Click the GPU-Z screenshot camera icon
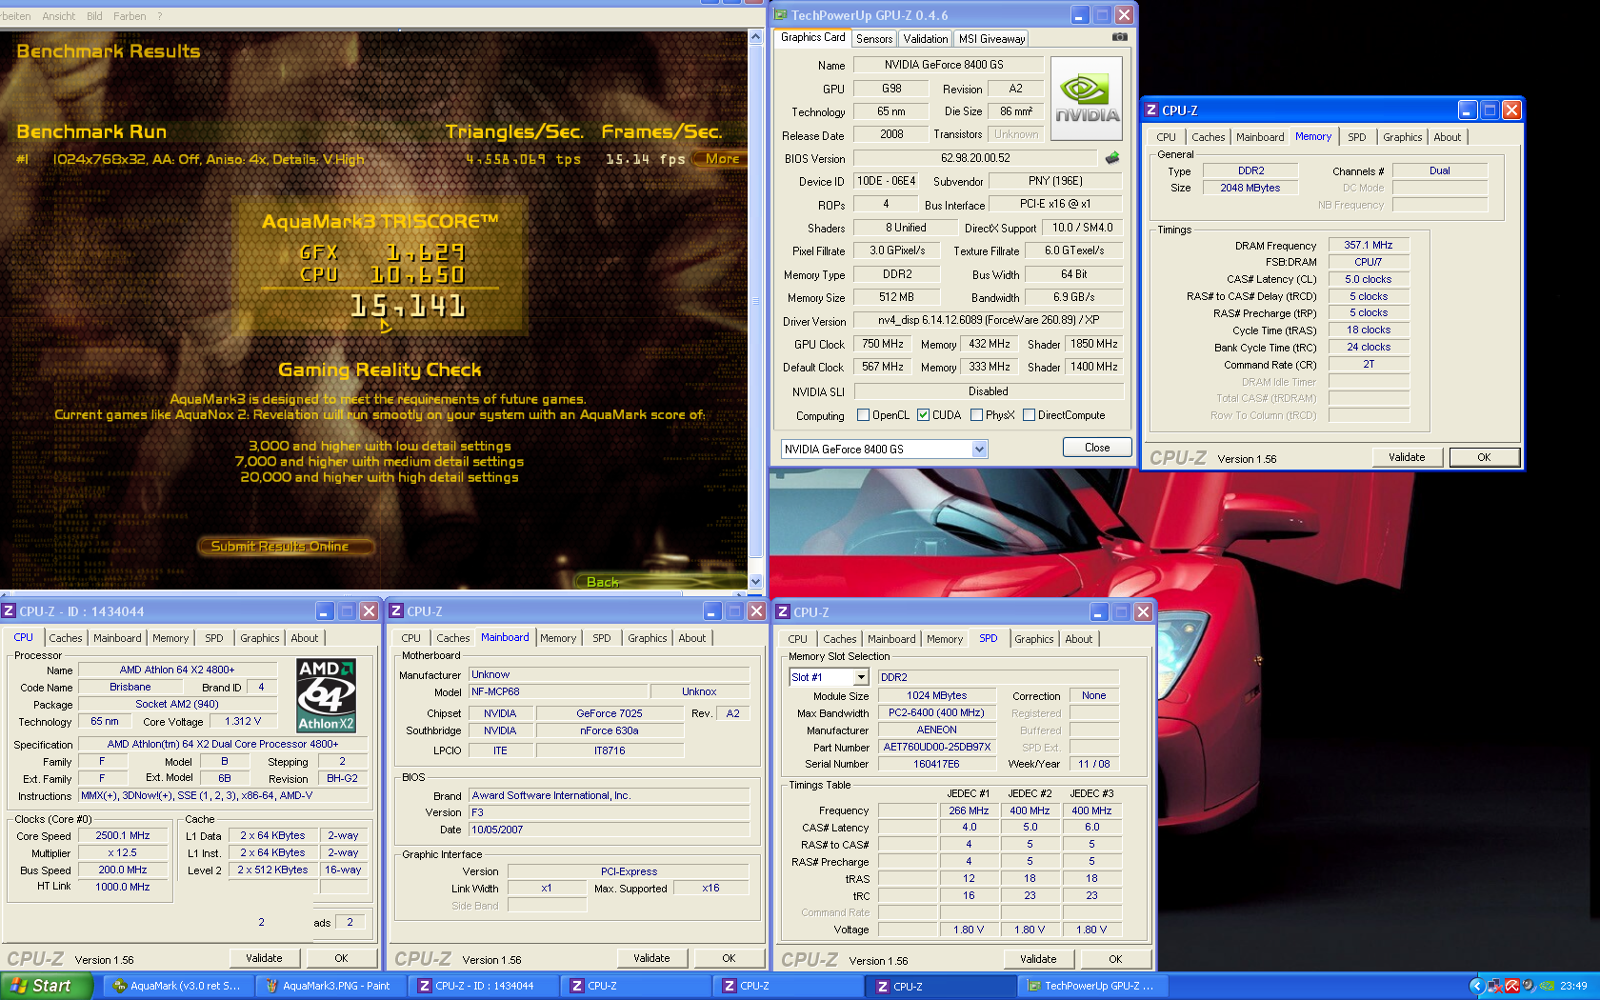 point(1119,37)
